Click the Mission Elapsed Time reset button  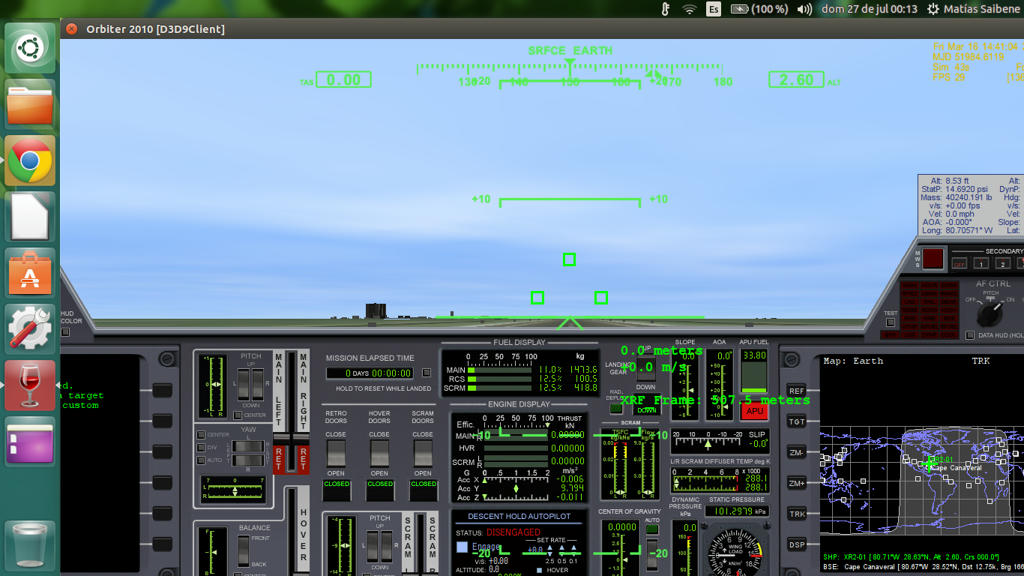[426, 373]
